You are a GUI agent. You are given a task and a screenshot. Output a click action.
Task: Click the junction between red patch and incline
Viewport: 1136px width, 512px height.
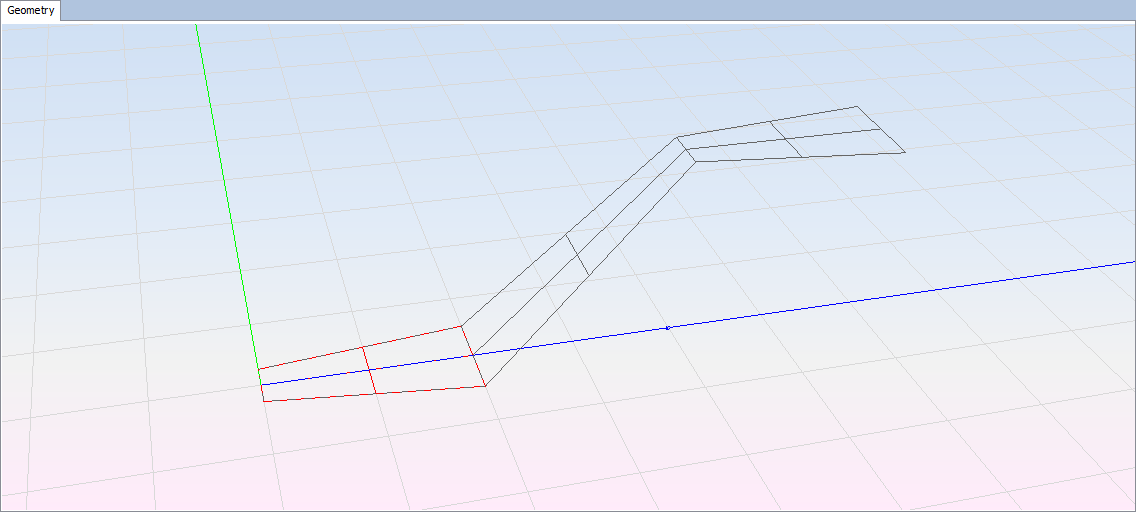click(x=473, y=355)
